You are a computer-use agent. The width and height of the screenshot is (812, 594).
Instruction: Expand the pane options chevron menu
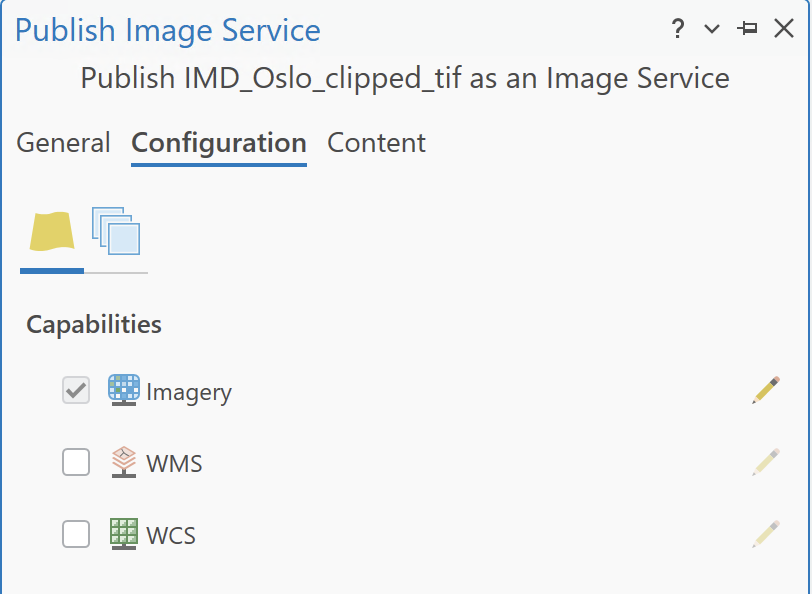(x=712, y=29)
